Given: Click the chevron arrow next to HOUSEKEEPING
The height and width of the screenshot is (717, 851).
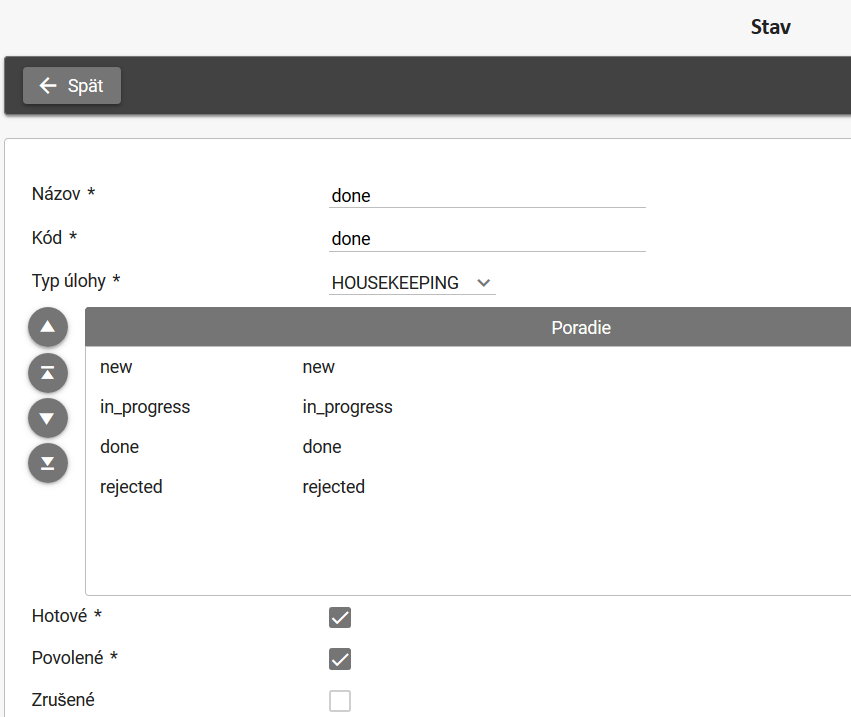Looking at the screenshot, I should coord(484,283).
